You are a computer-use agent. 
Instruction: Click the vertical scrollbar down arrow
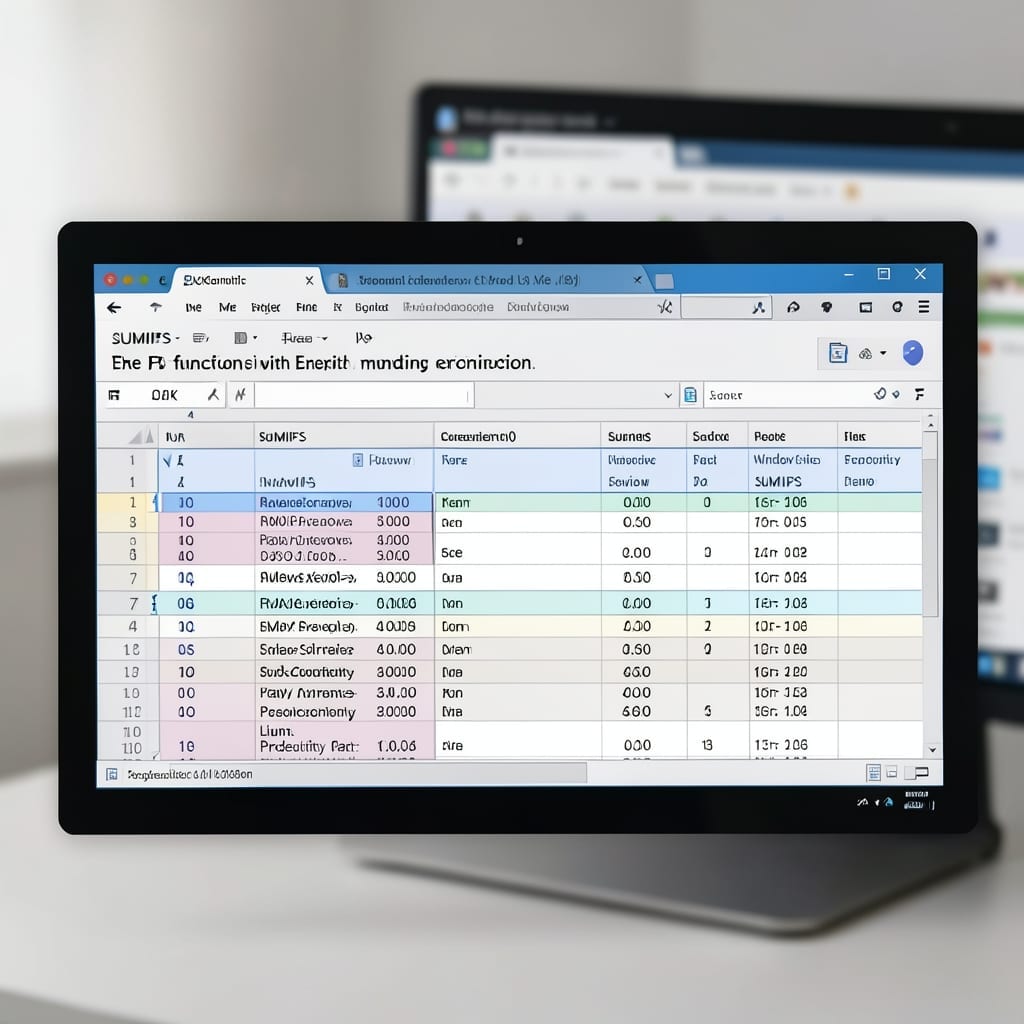(933, 750)
